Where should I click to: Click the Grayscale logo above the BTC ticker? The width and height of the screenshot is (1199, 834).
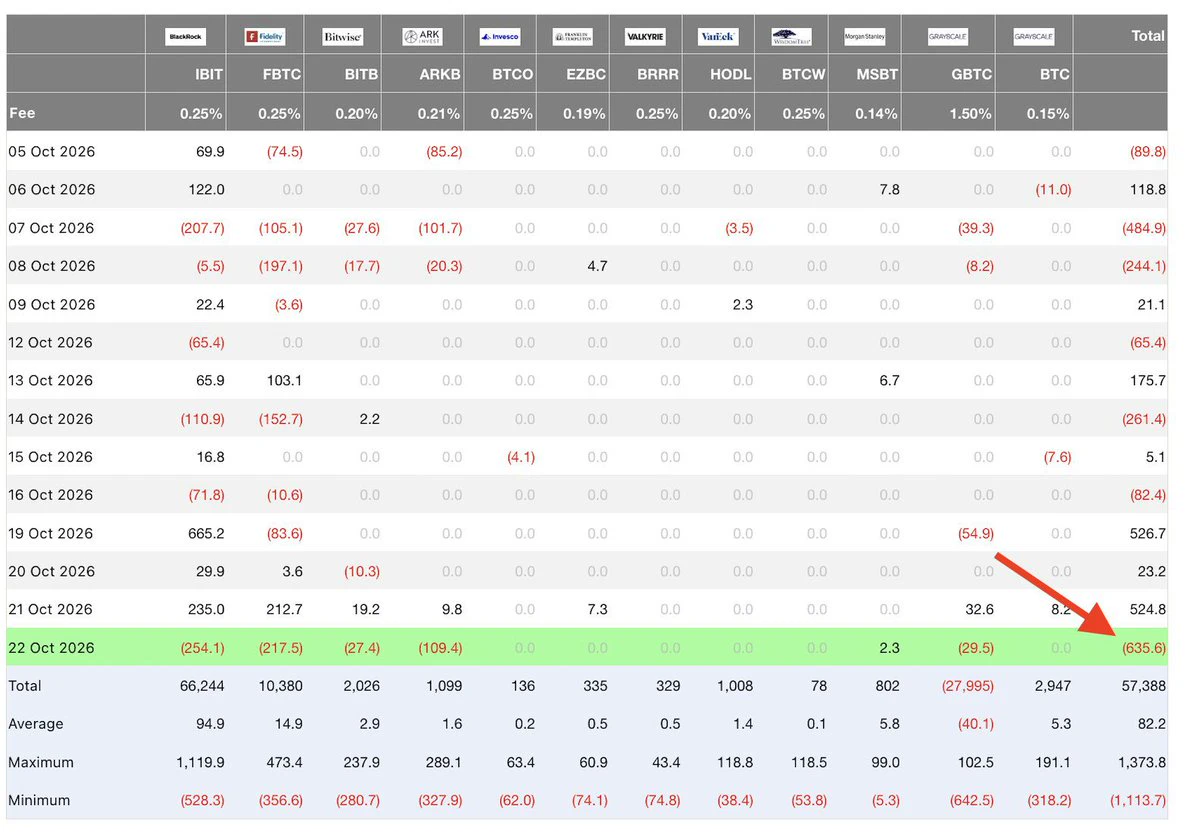pyautogui.click(x=1034, y=37)
